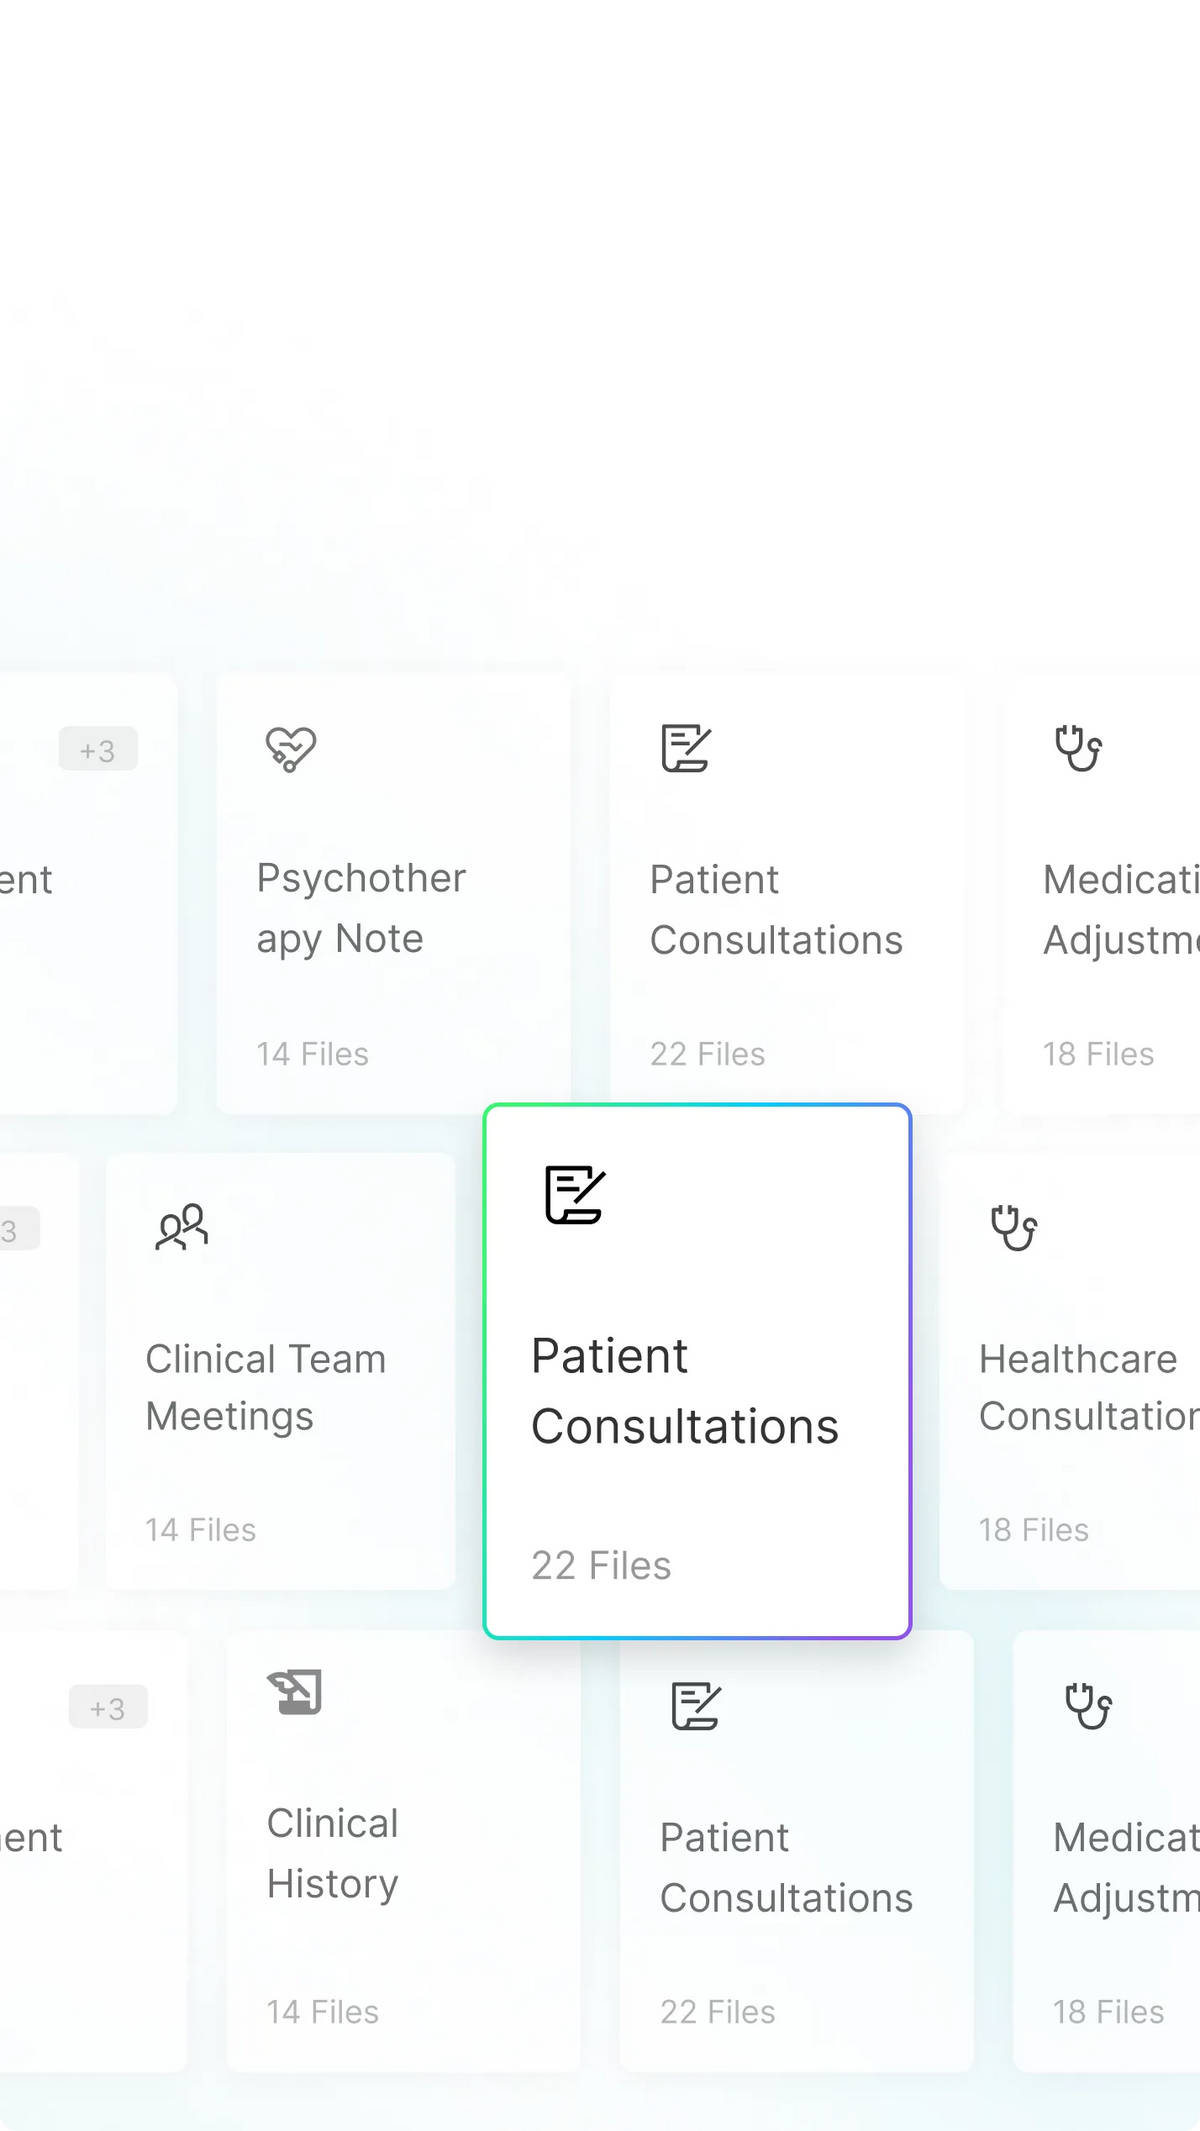Click 18 Files under Healthcare Consultation

(1034, 1530)
